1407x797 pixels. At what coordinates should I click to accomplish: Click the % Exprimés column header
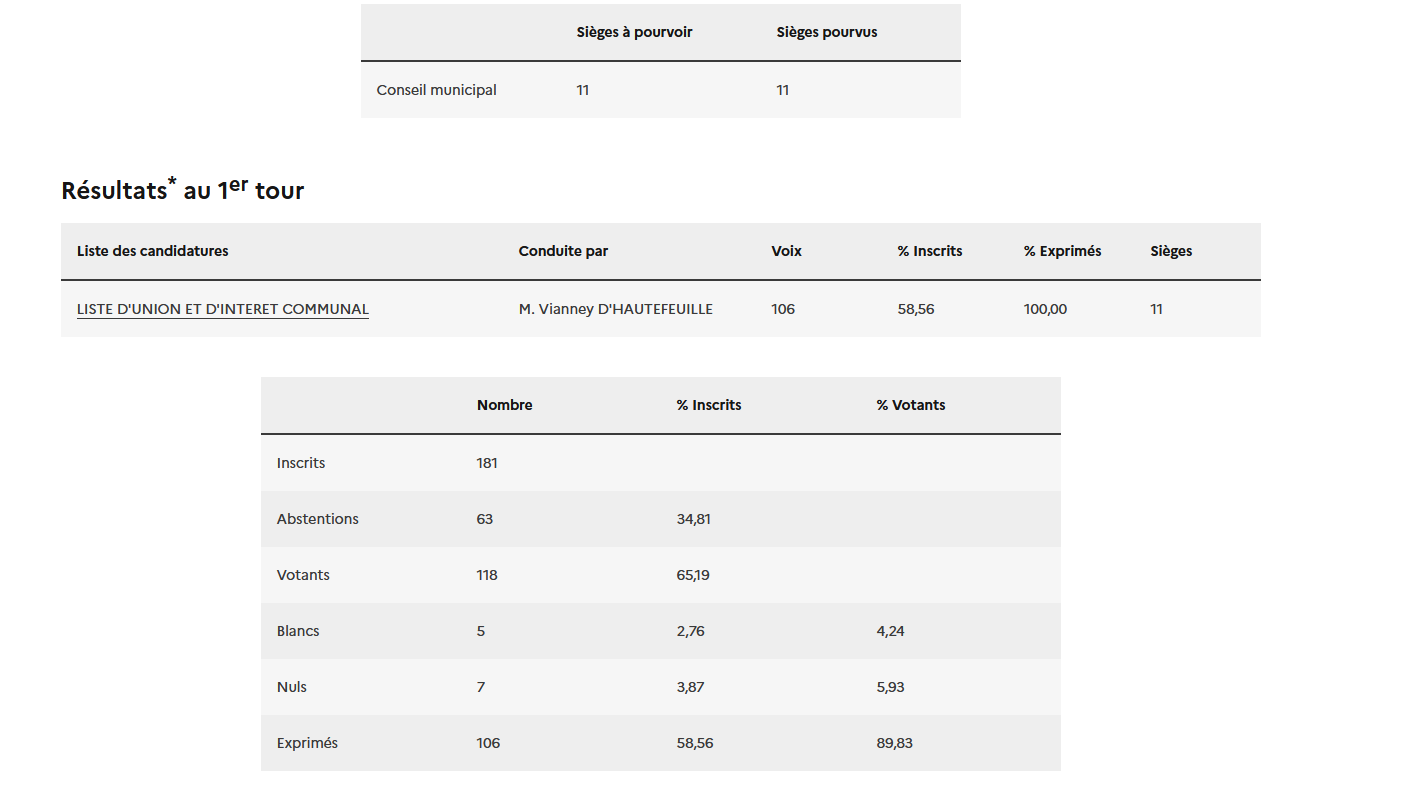[x=1062, y=251]
